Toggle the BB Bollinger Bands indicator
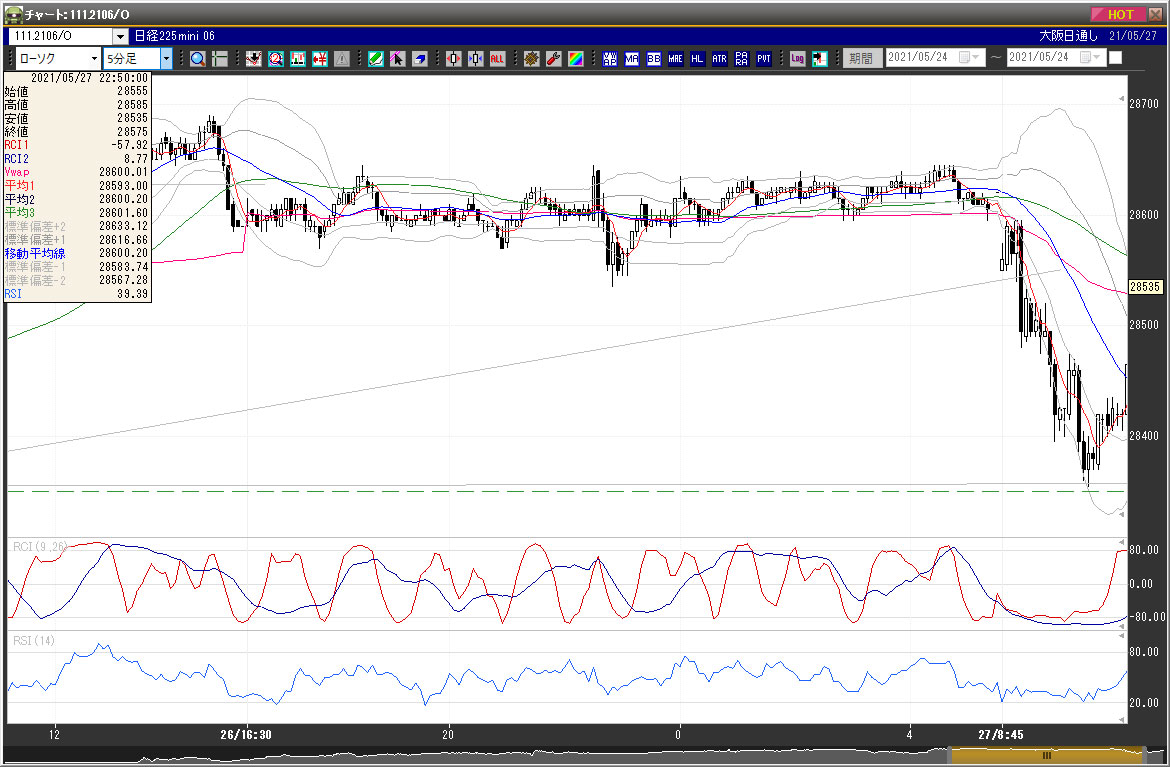Viewport: 1170px width, 767px height. (653, 58)
